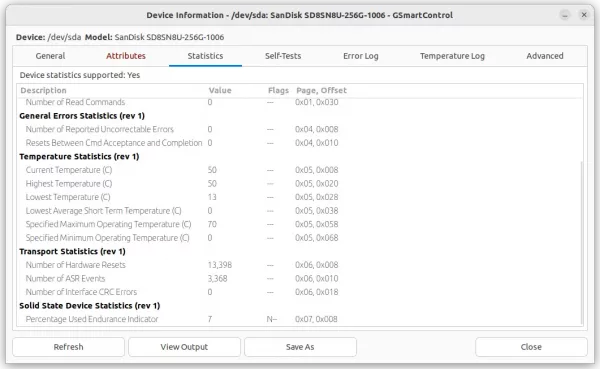This screenshot has height=369, width=600.
Task: Select Resets Between Cmd Acceptance and Completion row
Action: tap(299, 143)
